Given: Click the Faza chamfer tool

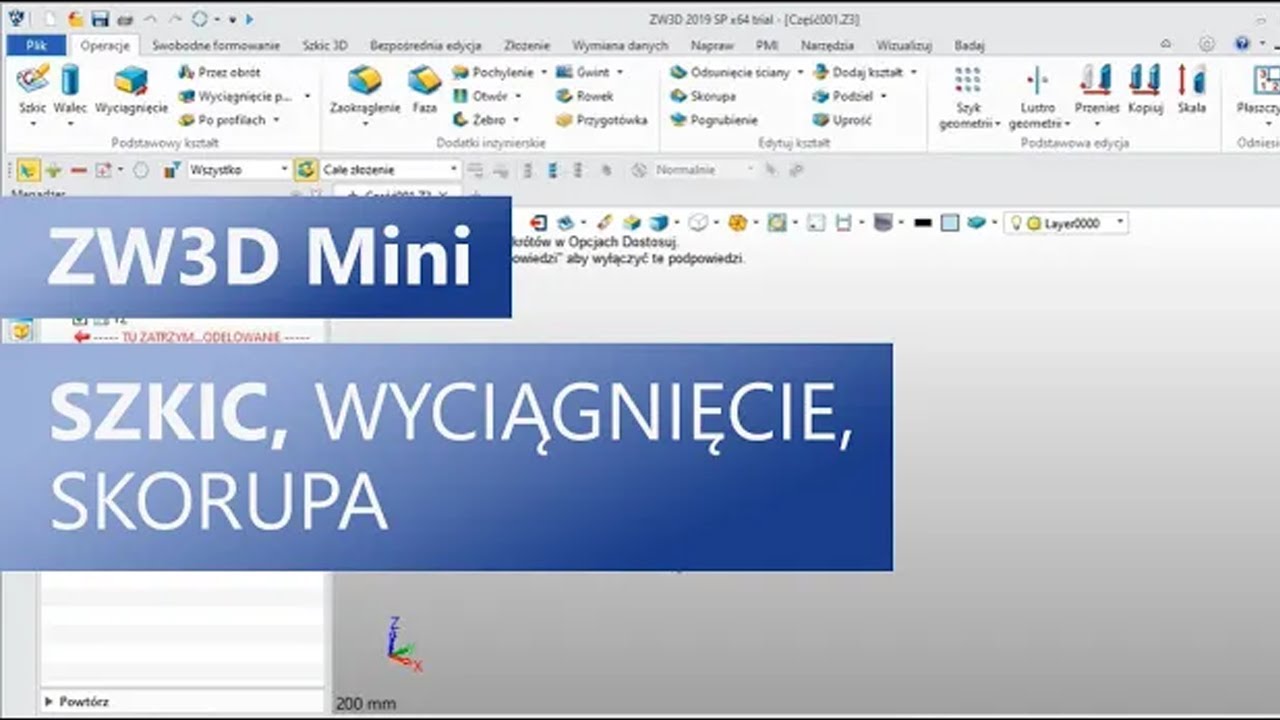Looking at the screenshot, I should click(424, 90).
